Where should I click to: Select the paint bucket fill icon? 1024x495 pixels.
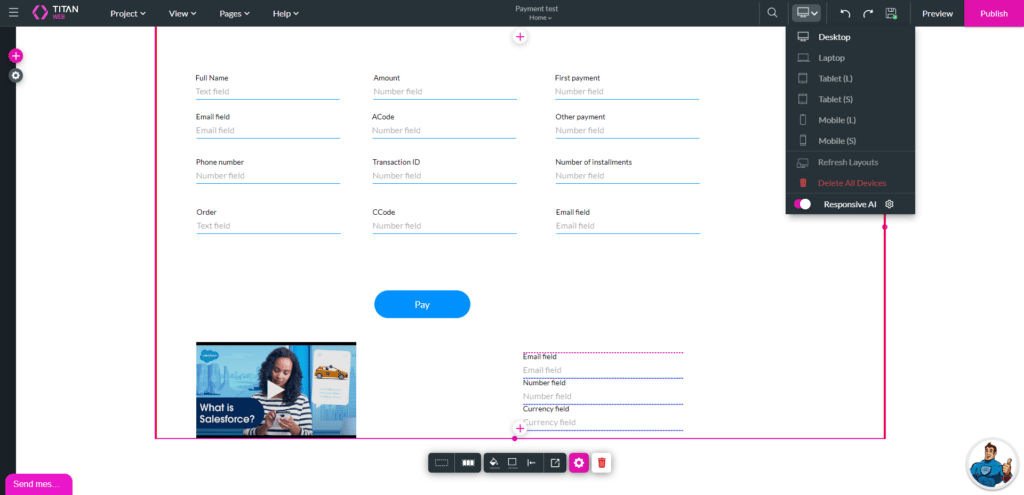click(x=492, y=462)
